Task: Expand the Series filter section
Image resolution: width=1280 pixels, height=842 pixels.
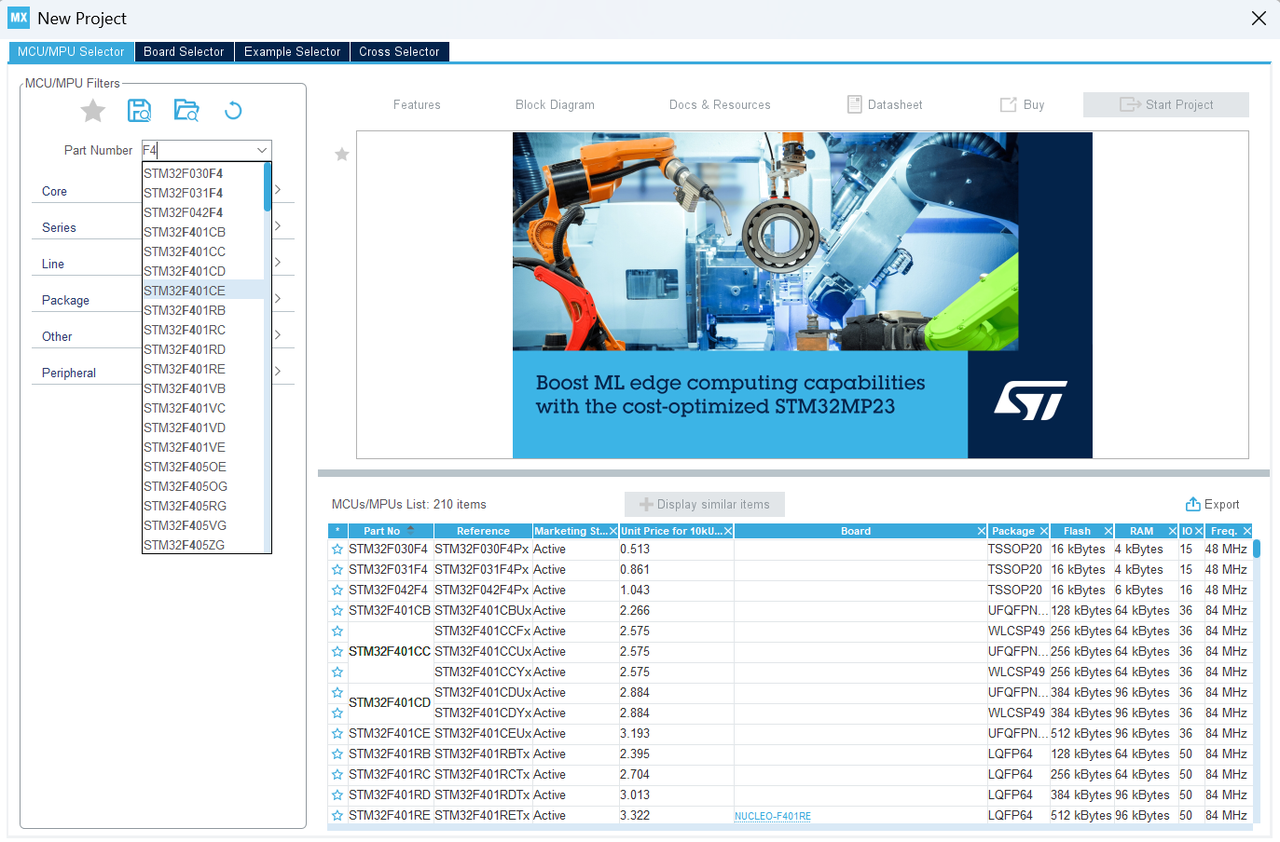Action: tap(277, 226)
